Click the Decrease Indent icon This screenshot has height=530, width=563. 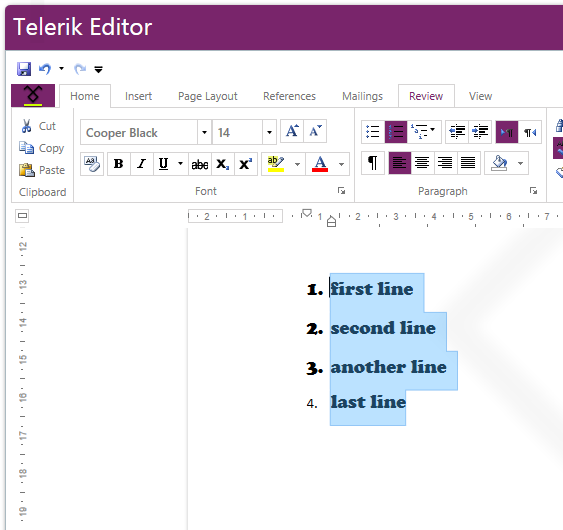[x=457, y=132]
